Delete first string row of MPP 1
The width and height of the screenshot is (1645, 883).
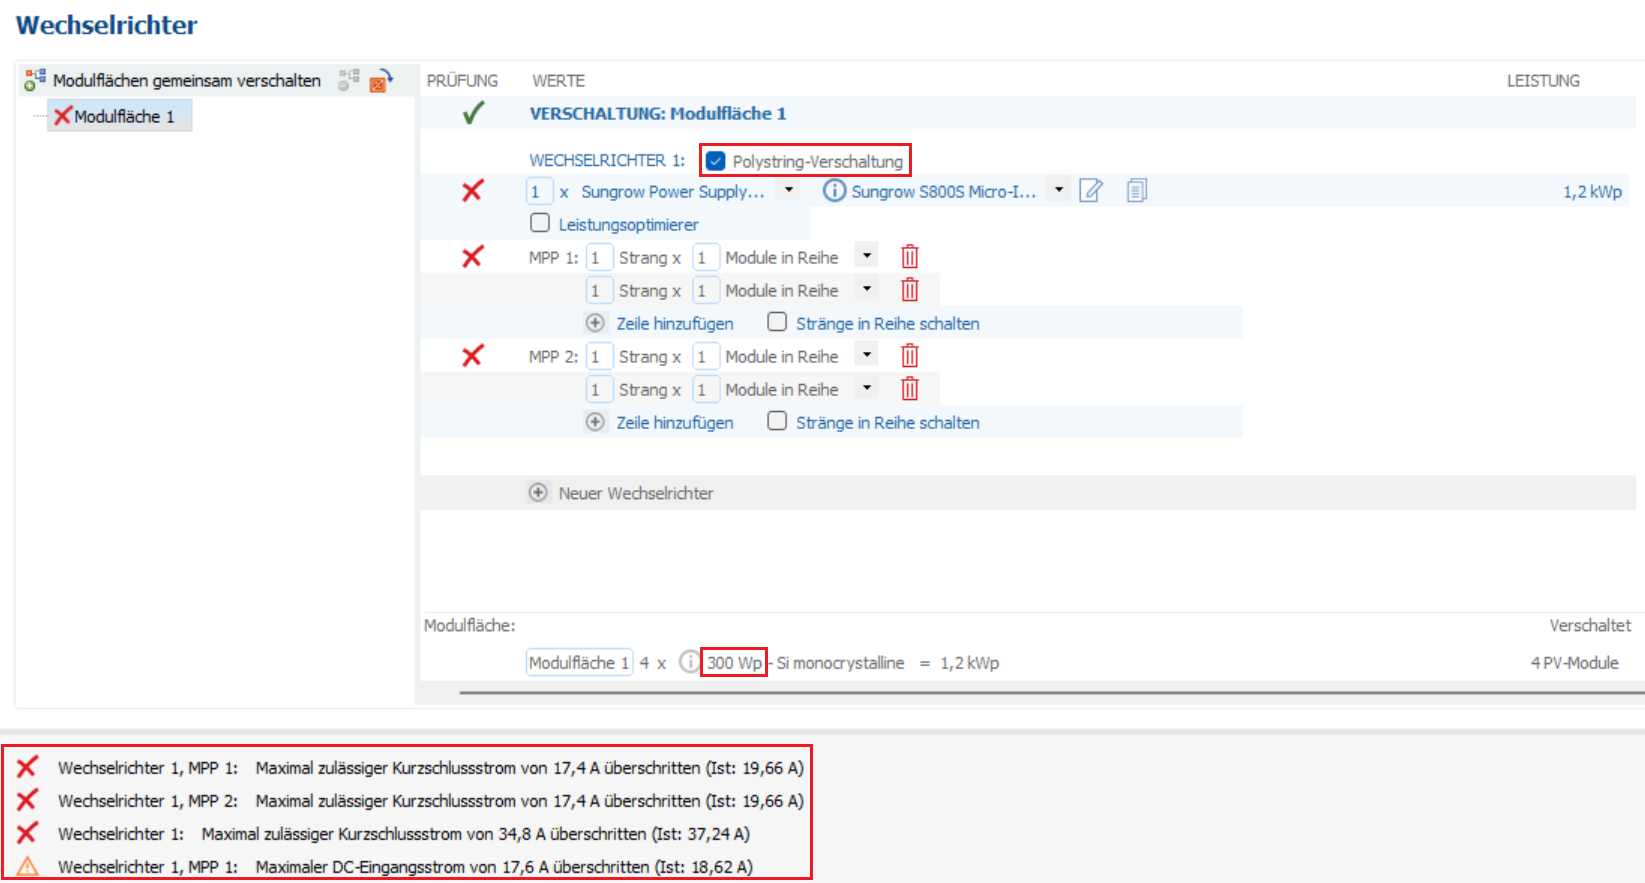click(x=909, y=257)
